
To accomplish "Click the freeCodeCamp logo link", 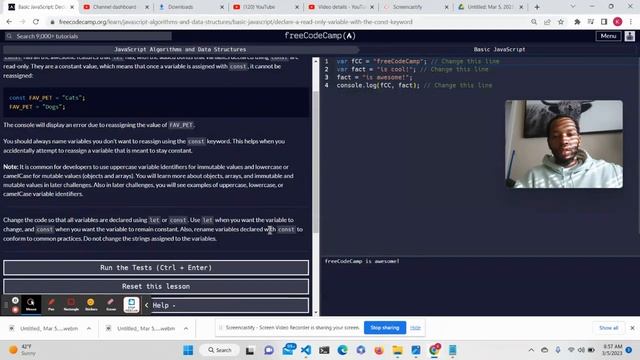I will [x=320, y=36].
